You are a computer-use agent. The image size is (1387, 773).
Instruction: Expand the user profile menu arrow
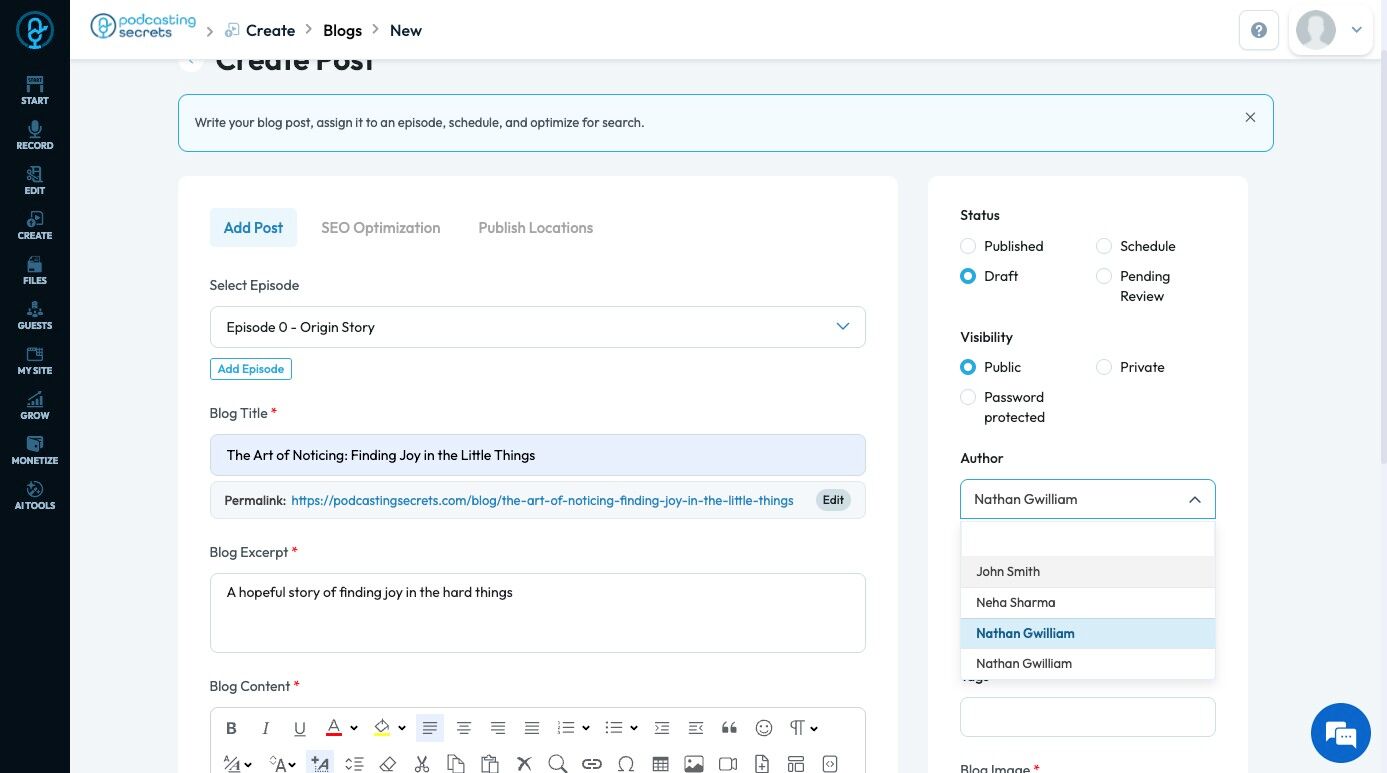1357,30
